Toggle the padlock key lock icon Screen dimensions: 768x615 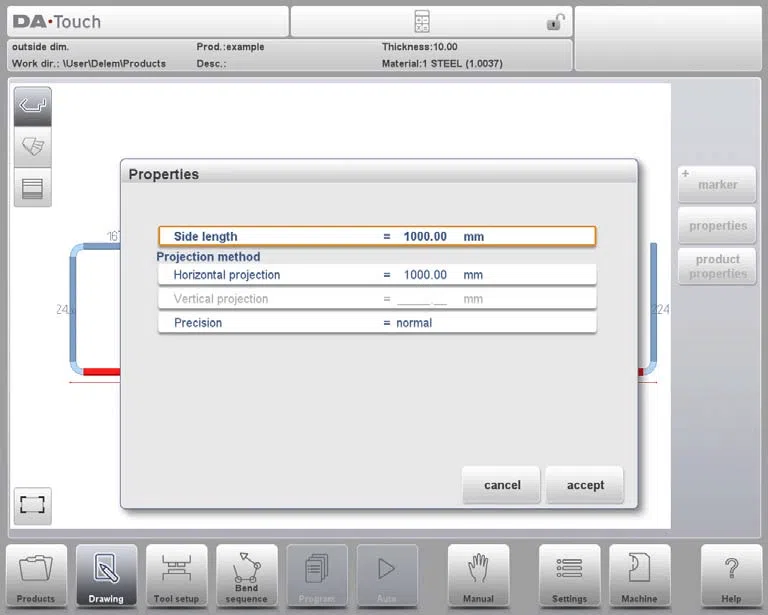[555, 22]
